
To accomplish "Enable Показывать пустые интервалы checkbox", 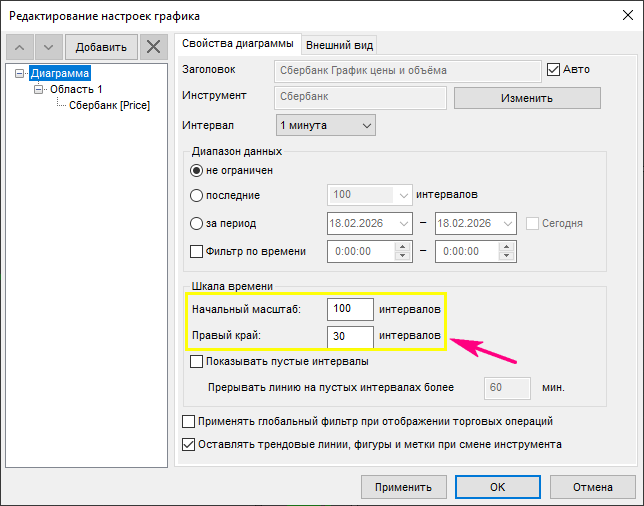I will click(197, 361).
